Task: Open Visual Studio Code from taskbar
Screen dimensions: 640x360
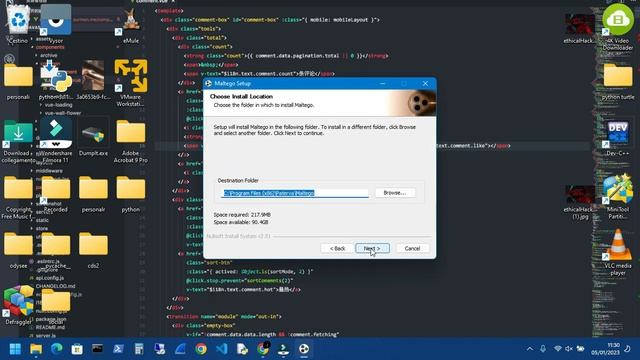Action: coord(222,349)
